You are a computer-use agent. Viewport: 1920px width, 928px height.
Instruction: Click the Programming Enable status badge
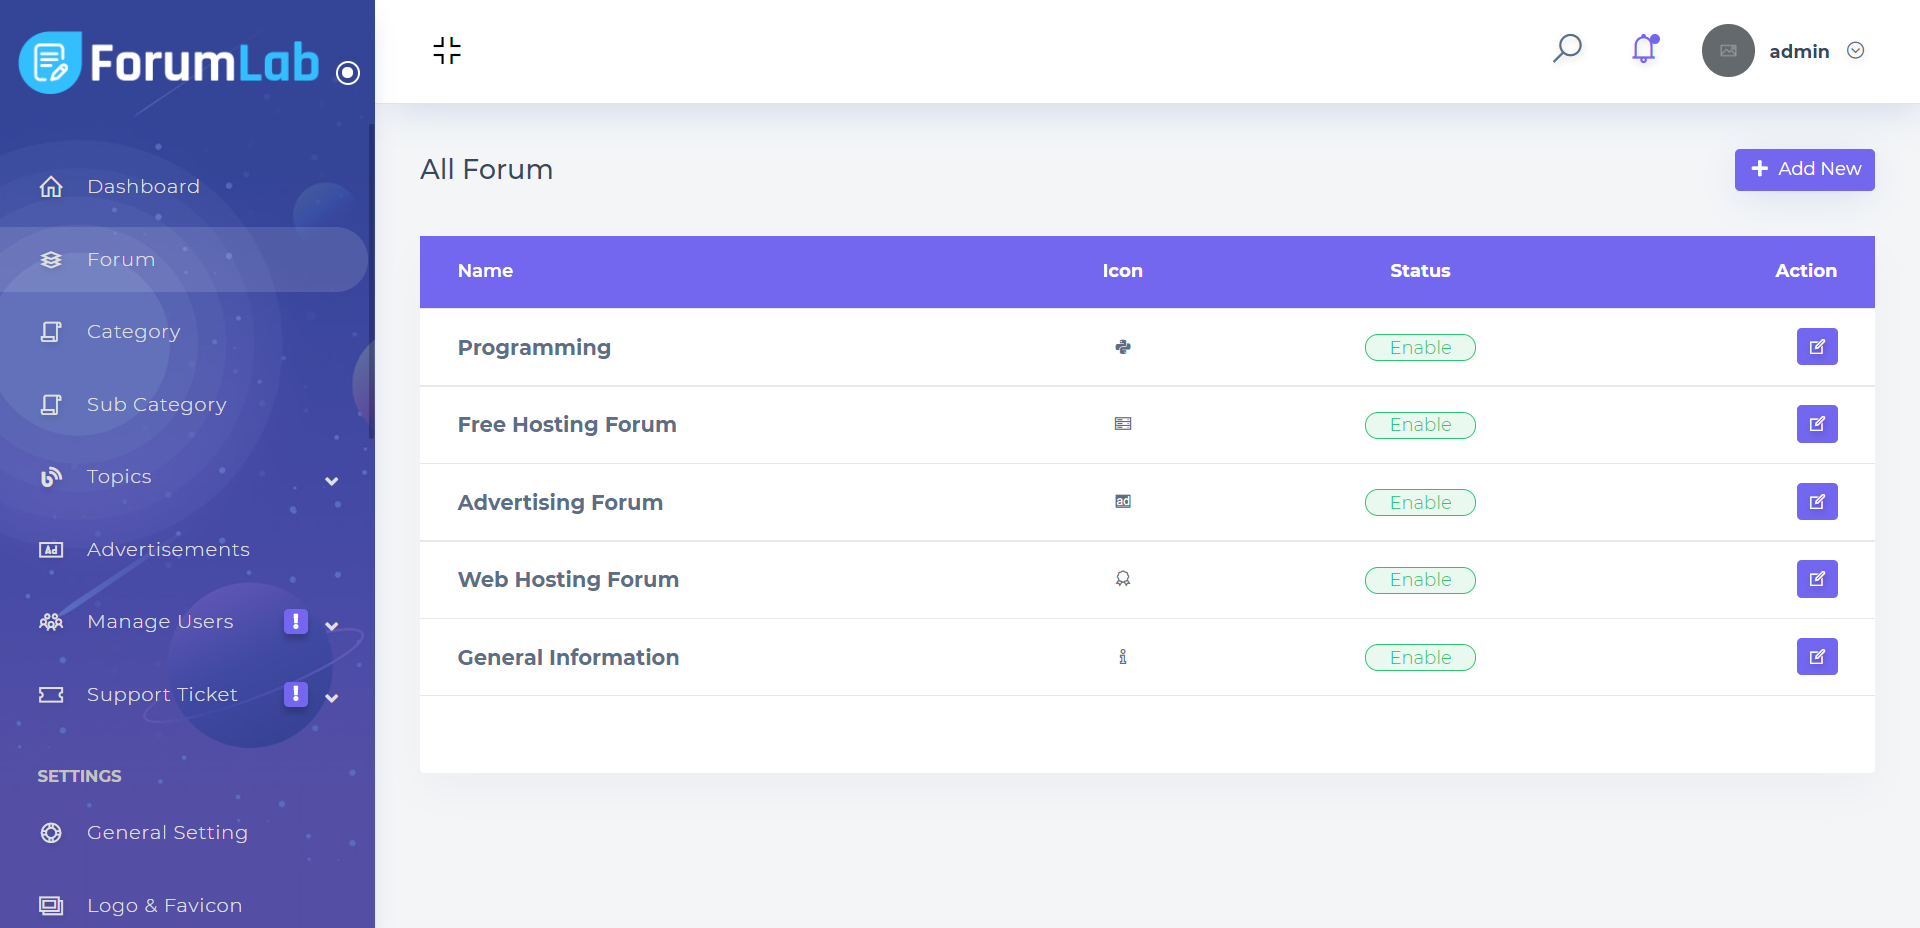1420,348
